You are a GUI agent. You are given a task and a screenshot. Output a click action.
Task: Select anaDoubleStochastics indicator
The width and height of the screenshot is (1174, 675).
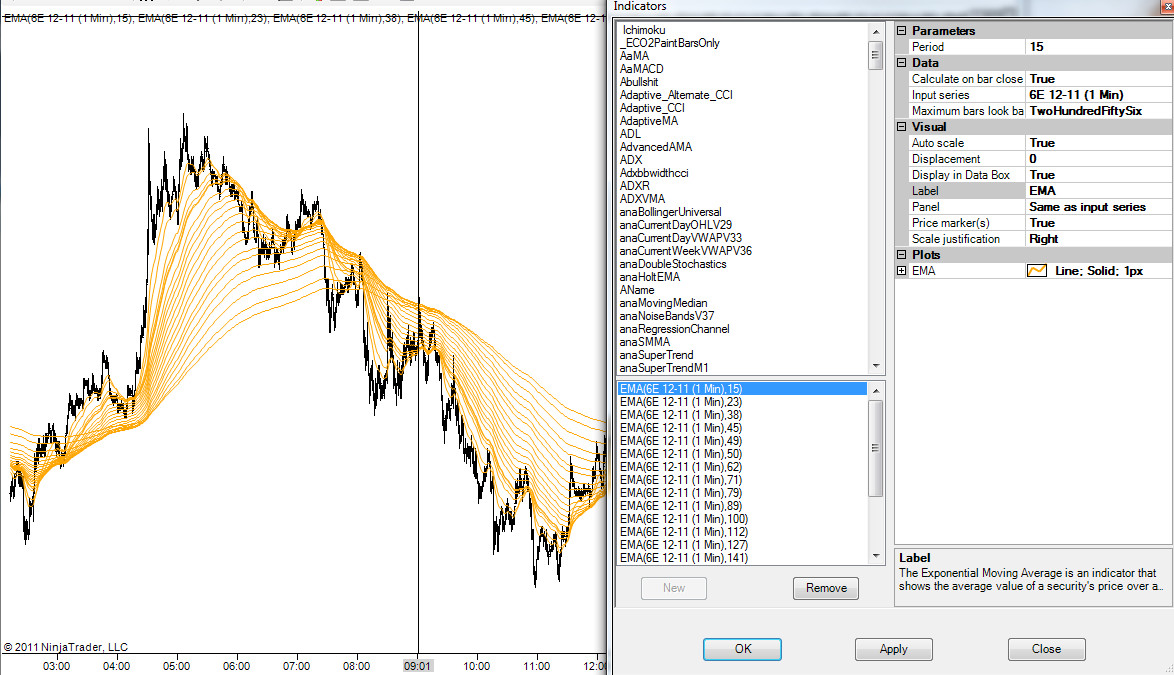673,264
